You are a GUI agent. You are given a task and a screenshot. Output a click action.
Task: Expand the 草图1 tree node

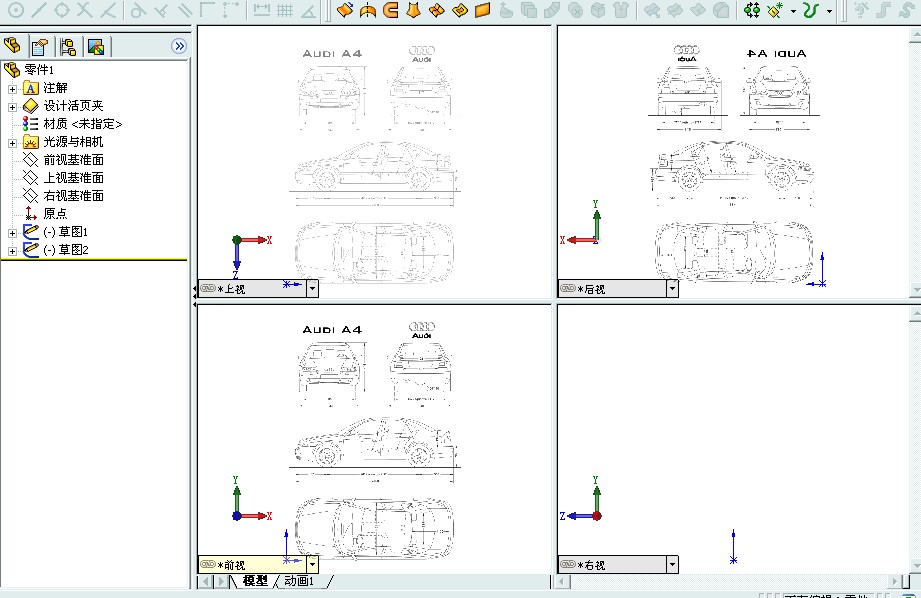point(12,233)
